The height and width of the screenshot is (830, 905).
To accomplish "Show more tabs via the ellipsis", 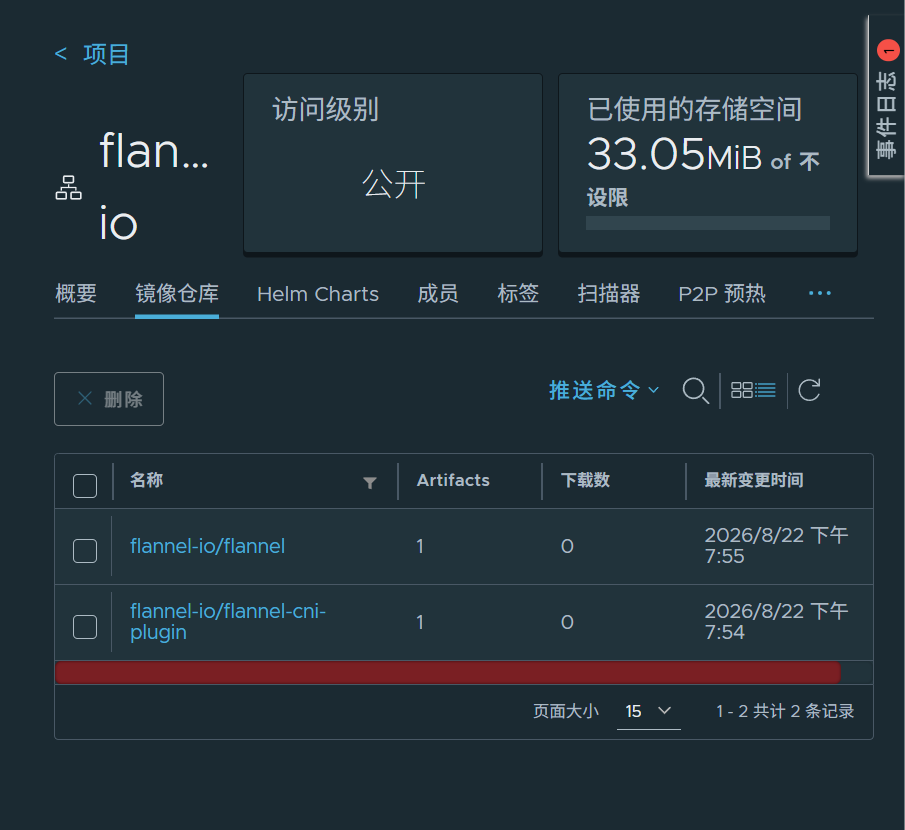I will (820, 293).
